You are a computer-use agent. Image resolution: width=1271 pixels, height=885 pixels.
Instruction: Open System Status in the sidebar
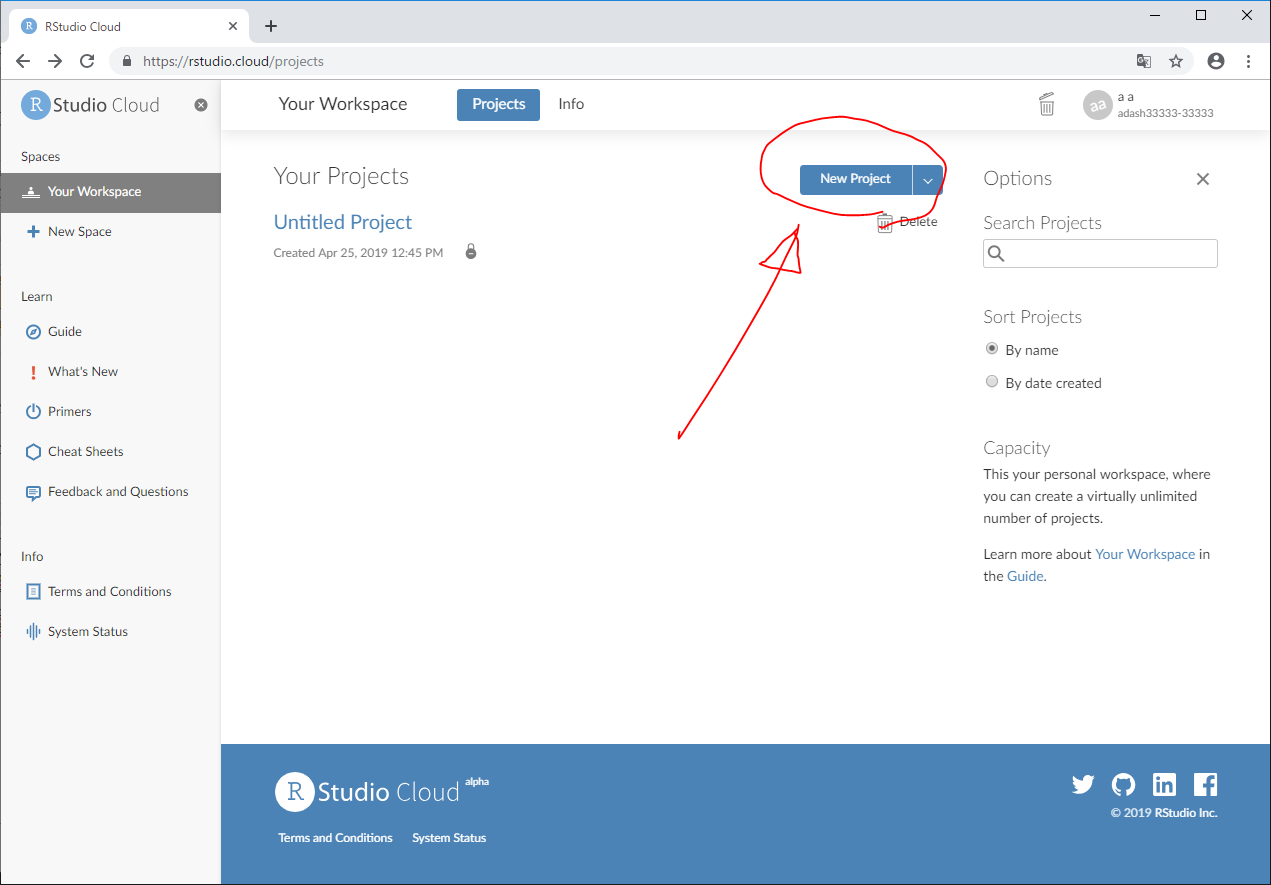88,632
